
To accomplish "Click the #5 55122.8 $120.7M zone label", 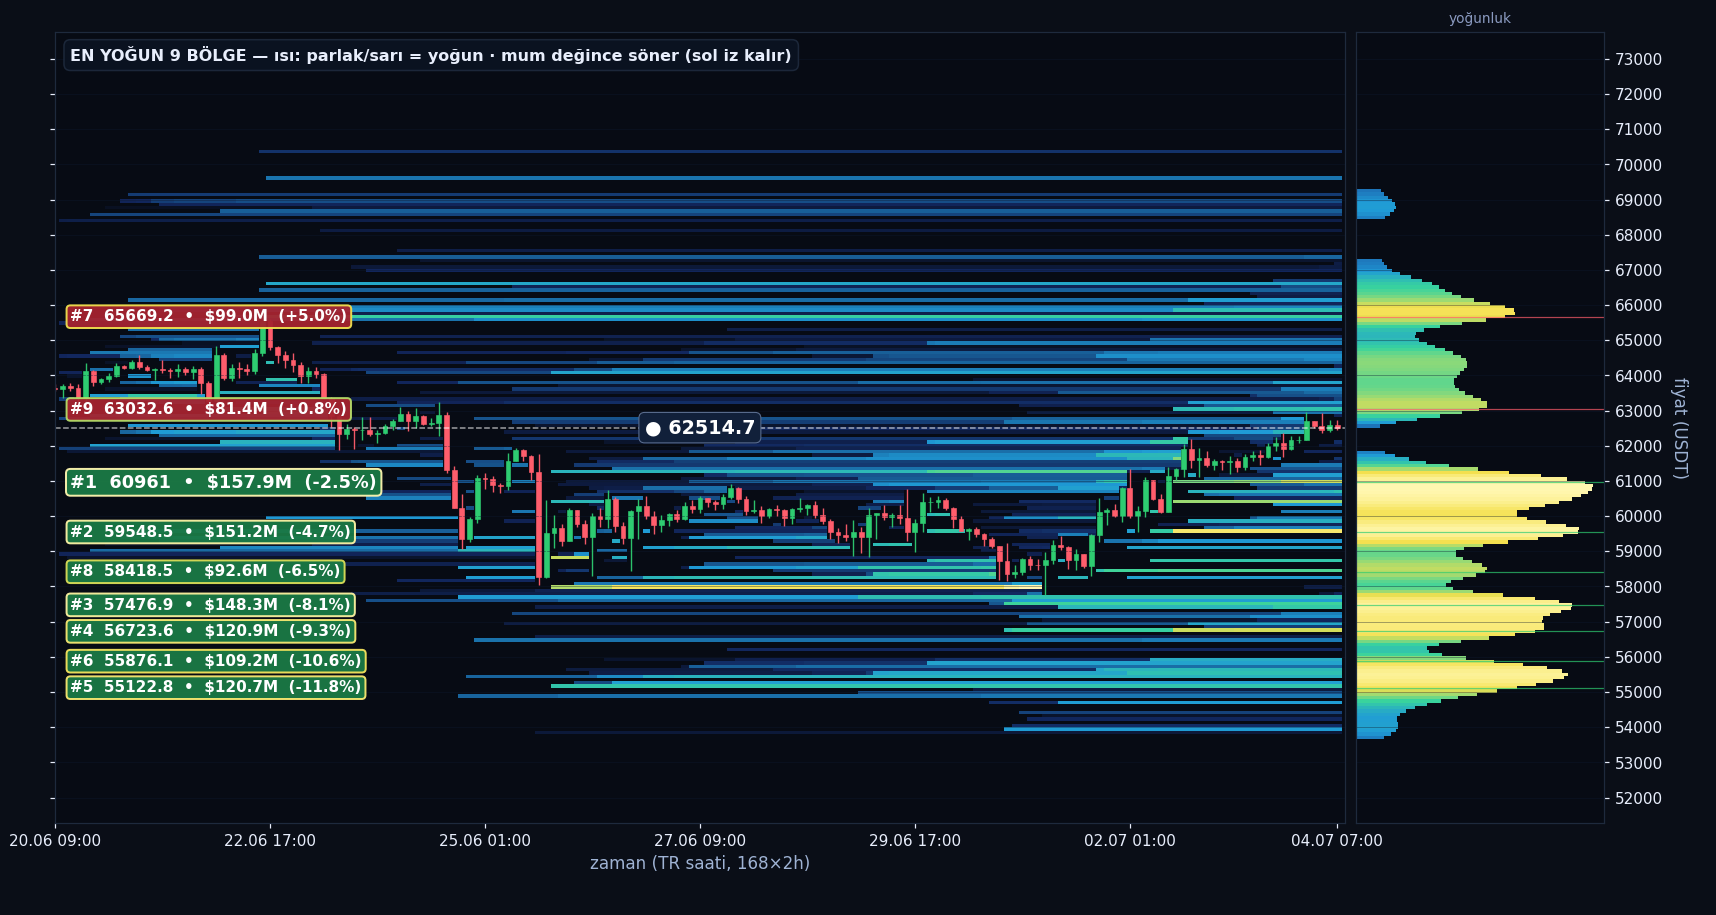I will [x=215, y=687].
